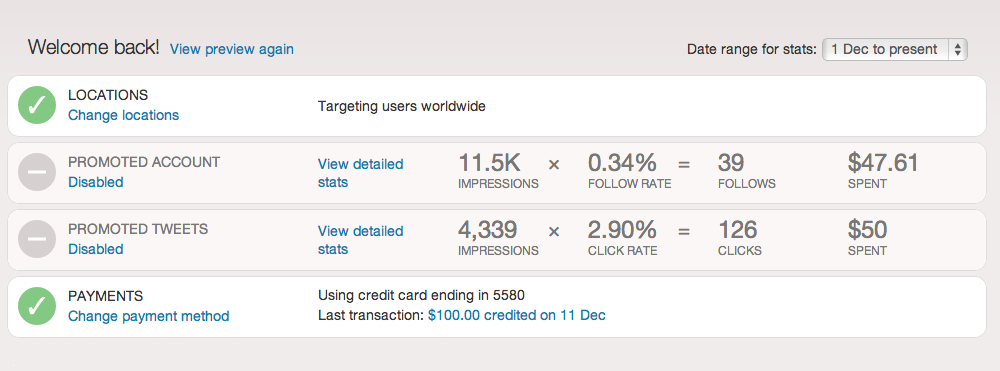The height and width of the screenshot is (371, 1000).
Task: Open Change payment method link
Action: 149,316
